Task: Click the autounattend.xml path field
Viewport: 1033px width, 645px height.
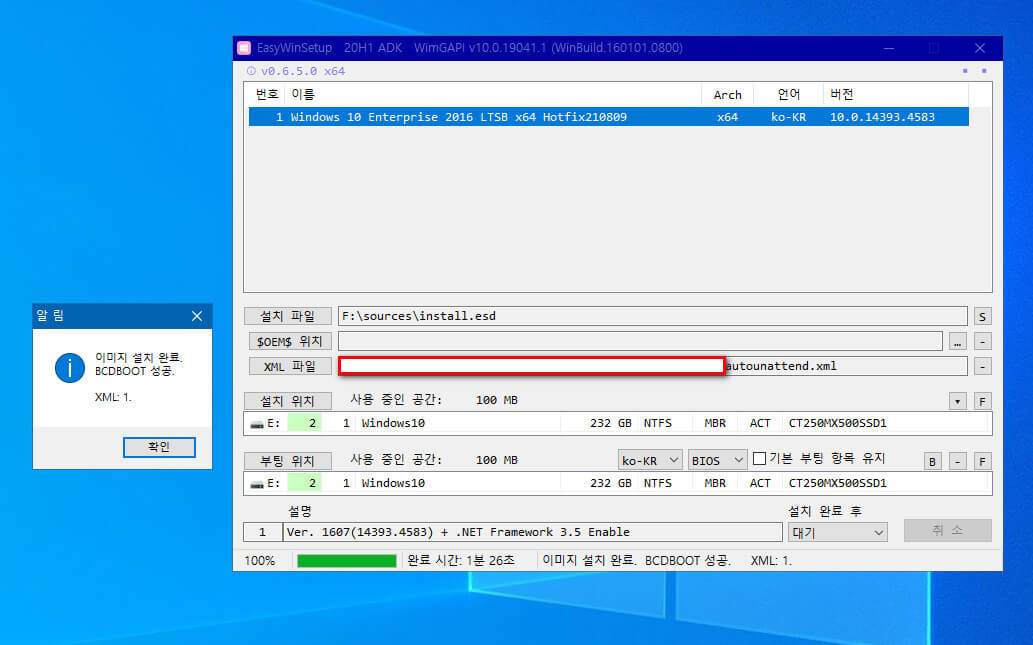Action: 652,366
